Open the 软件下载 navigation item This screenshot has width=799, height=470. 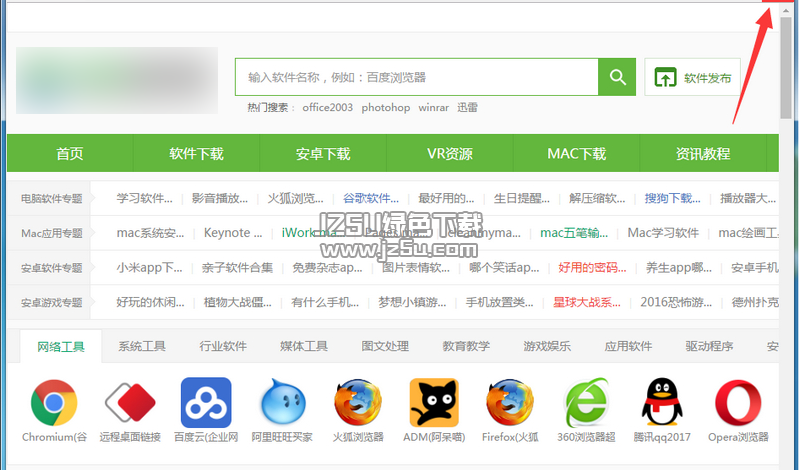coord(196,153)
